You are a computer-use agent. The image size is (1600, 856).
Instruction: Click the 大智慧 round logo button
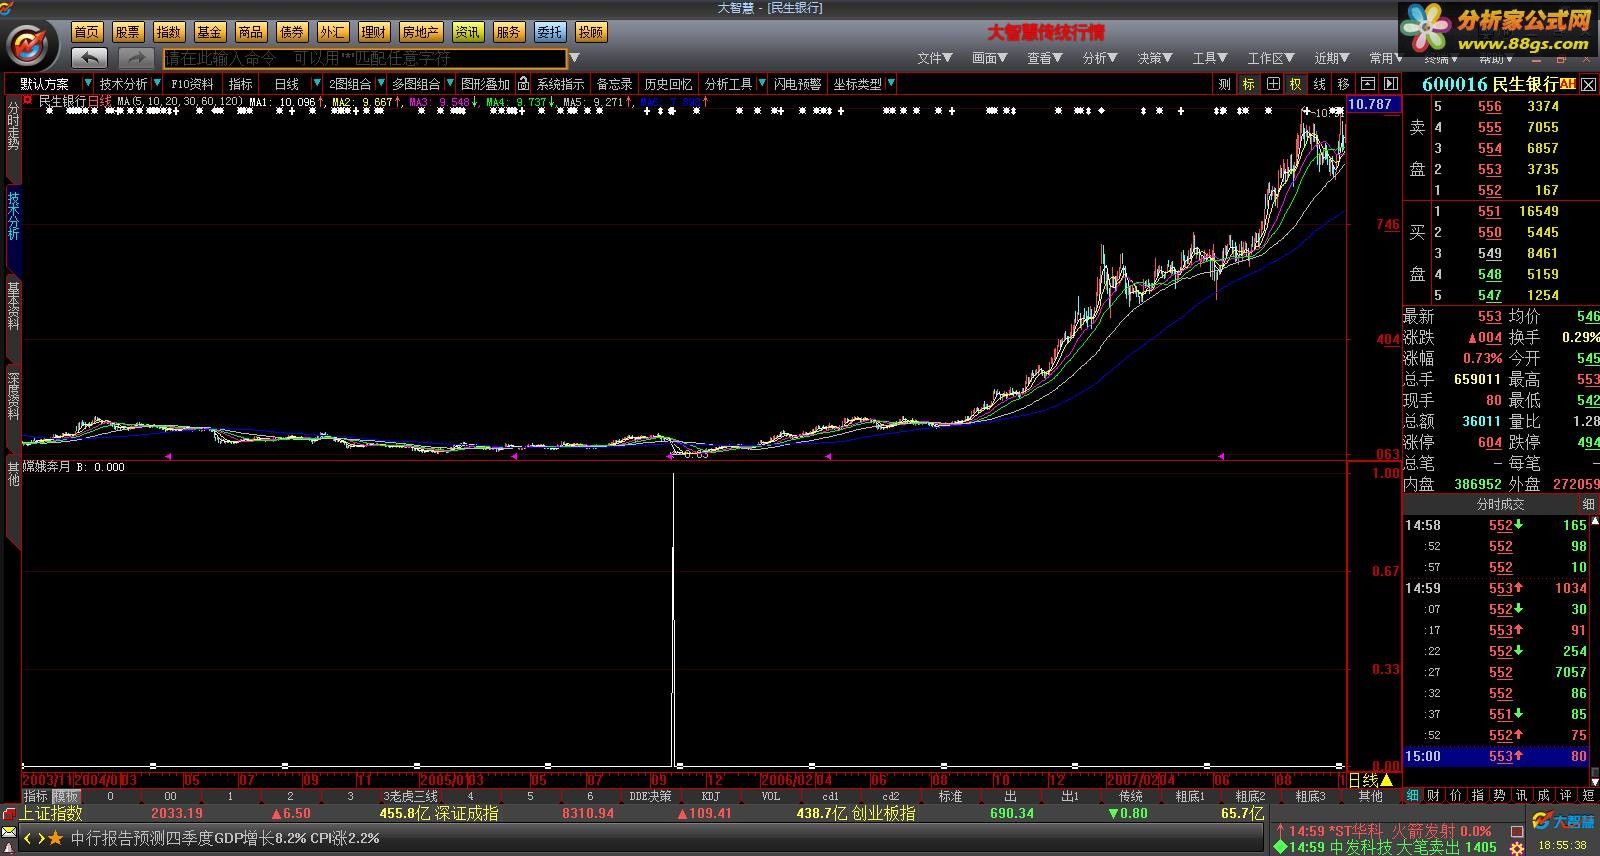pos(31,45)
